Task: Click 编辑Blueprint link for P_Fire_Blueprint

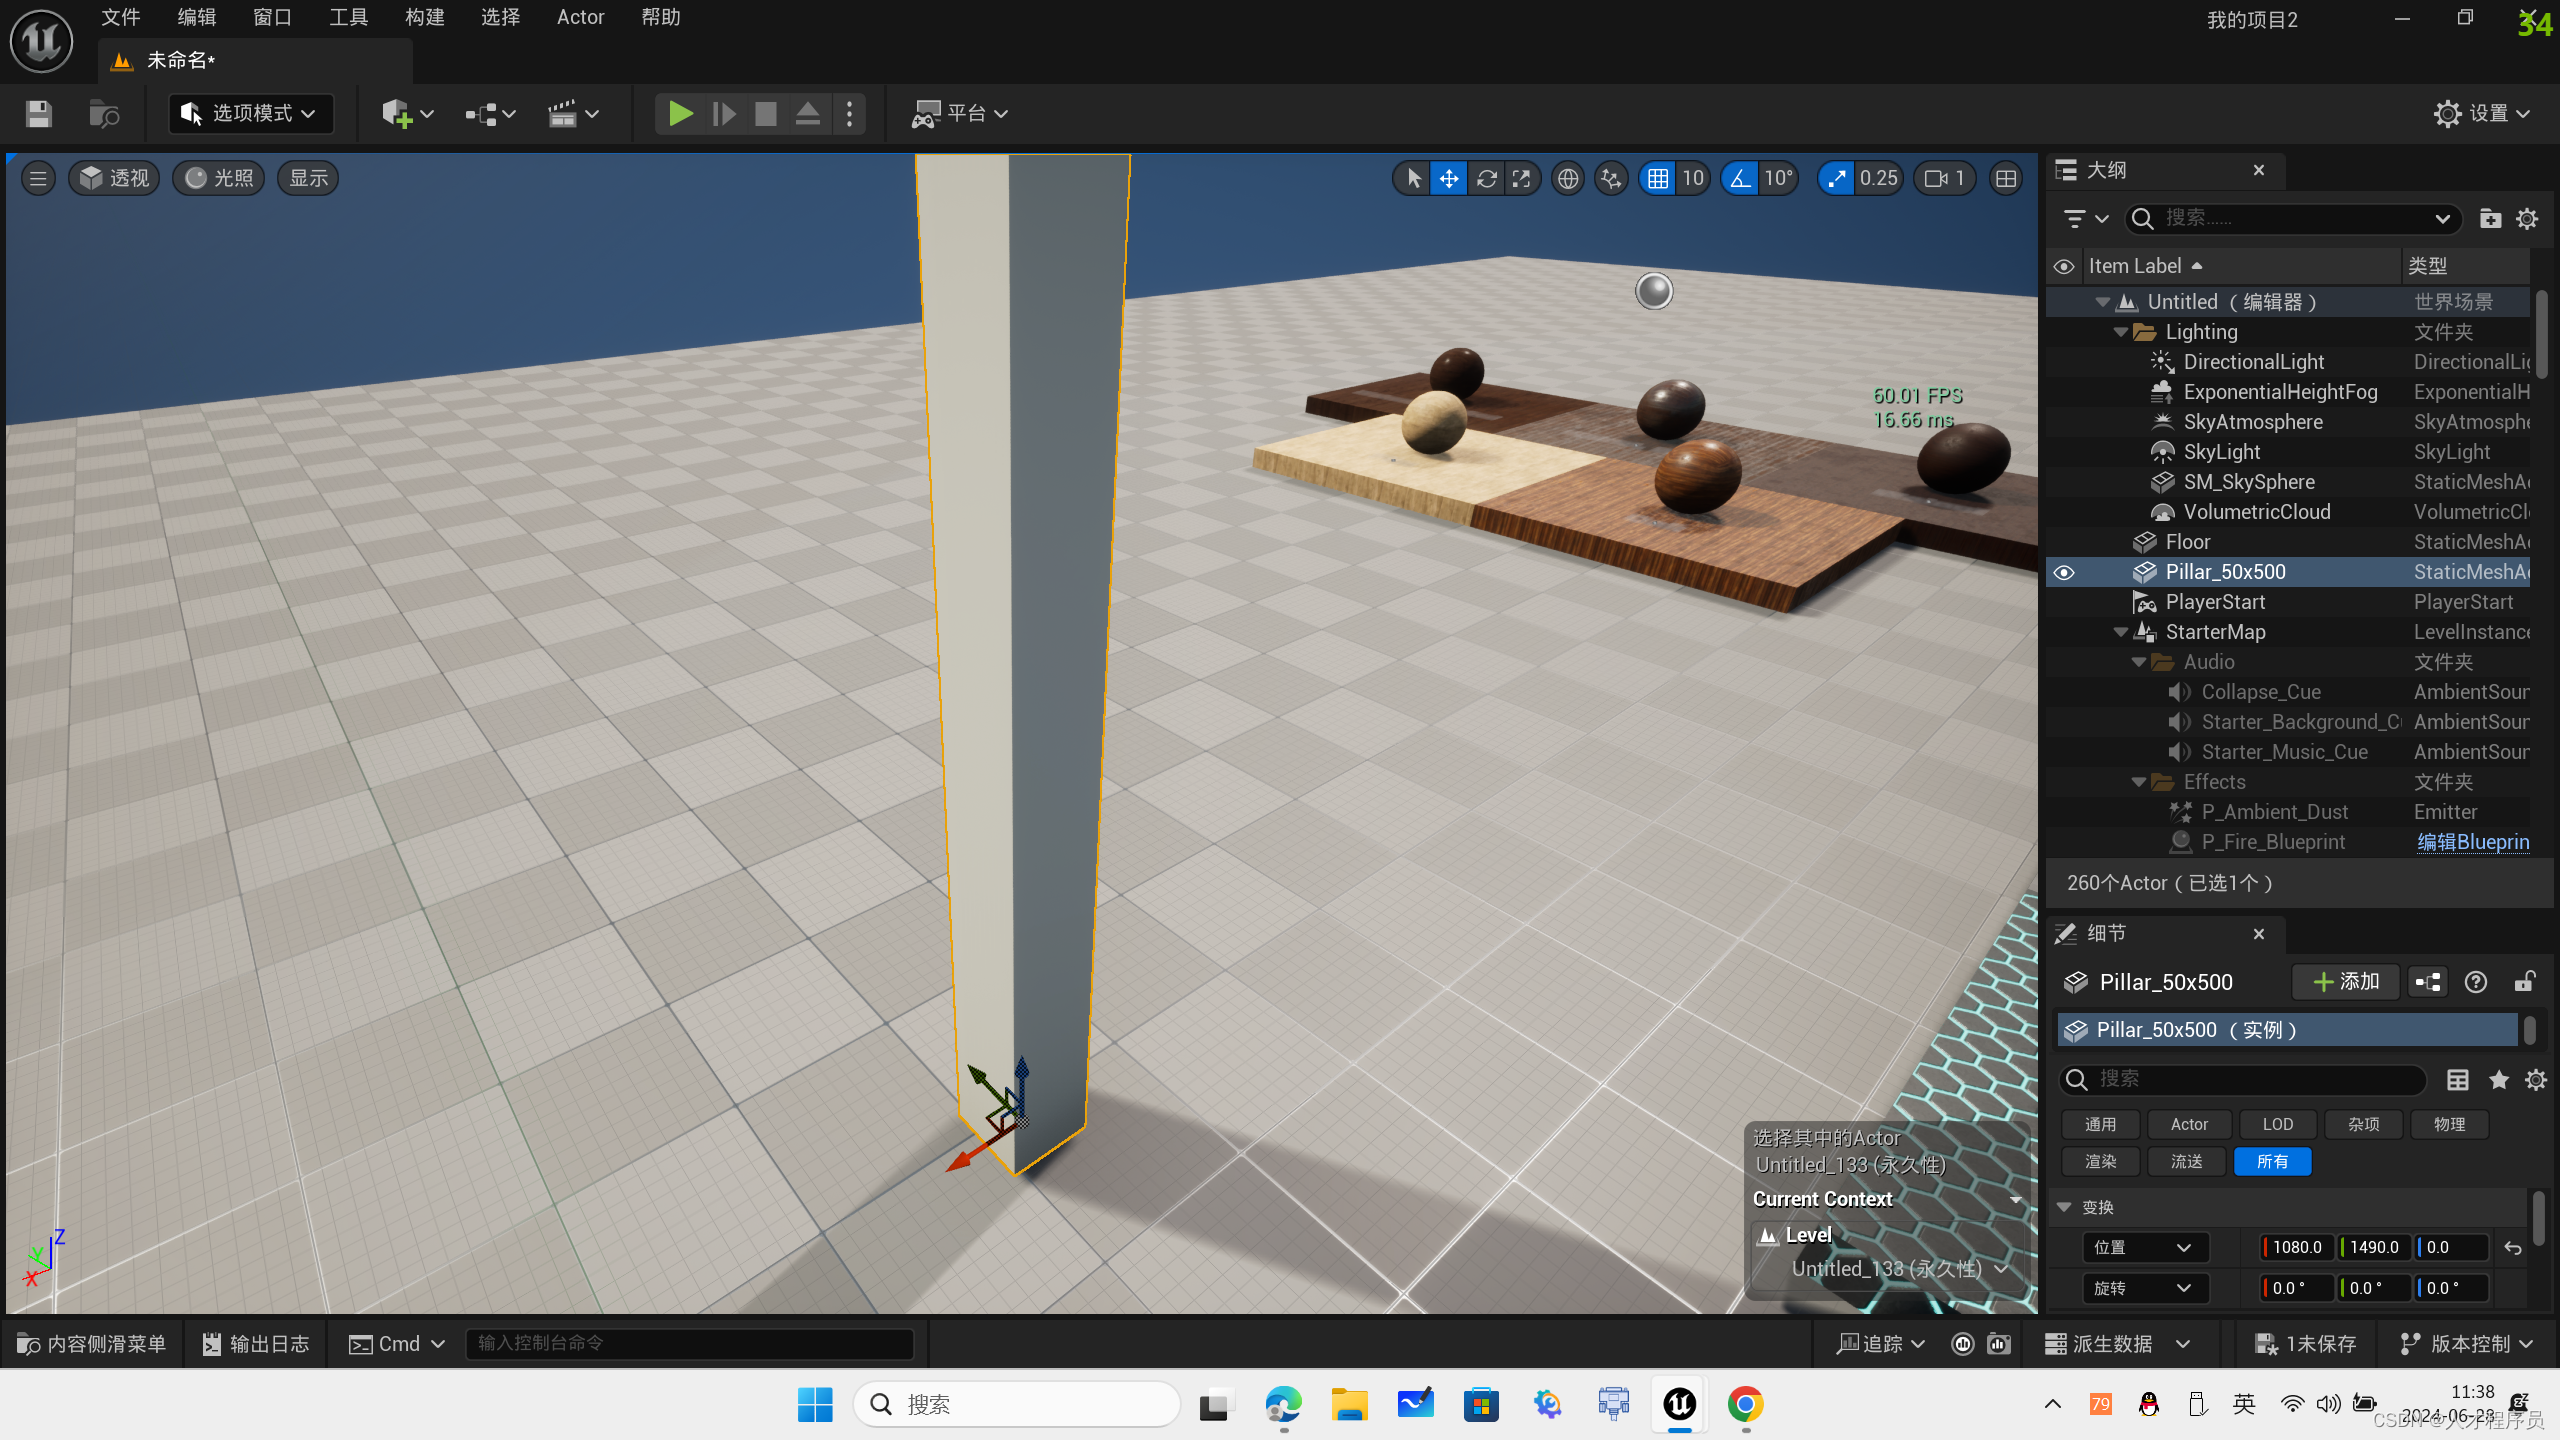Action: tap(2472, 842)
